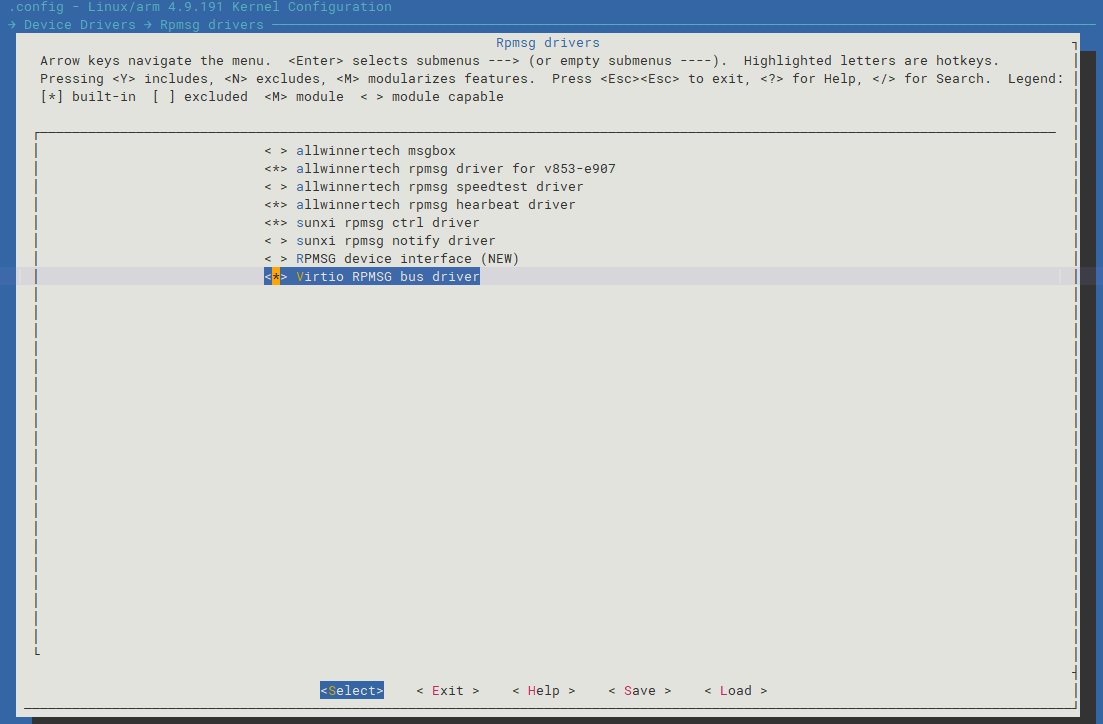The image size is (1103, 724).
Task: Toggle sunxi rpmsg ctrl driver marker
Action: click(x=276, y=222)
